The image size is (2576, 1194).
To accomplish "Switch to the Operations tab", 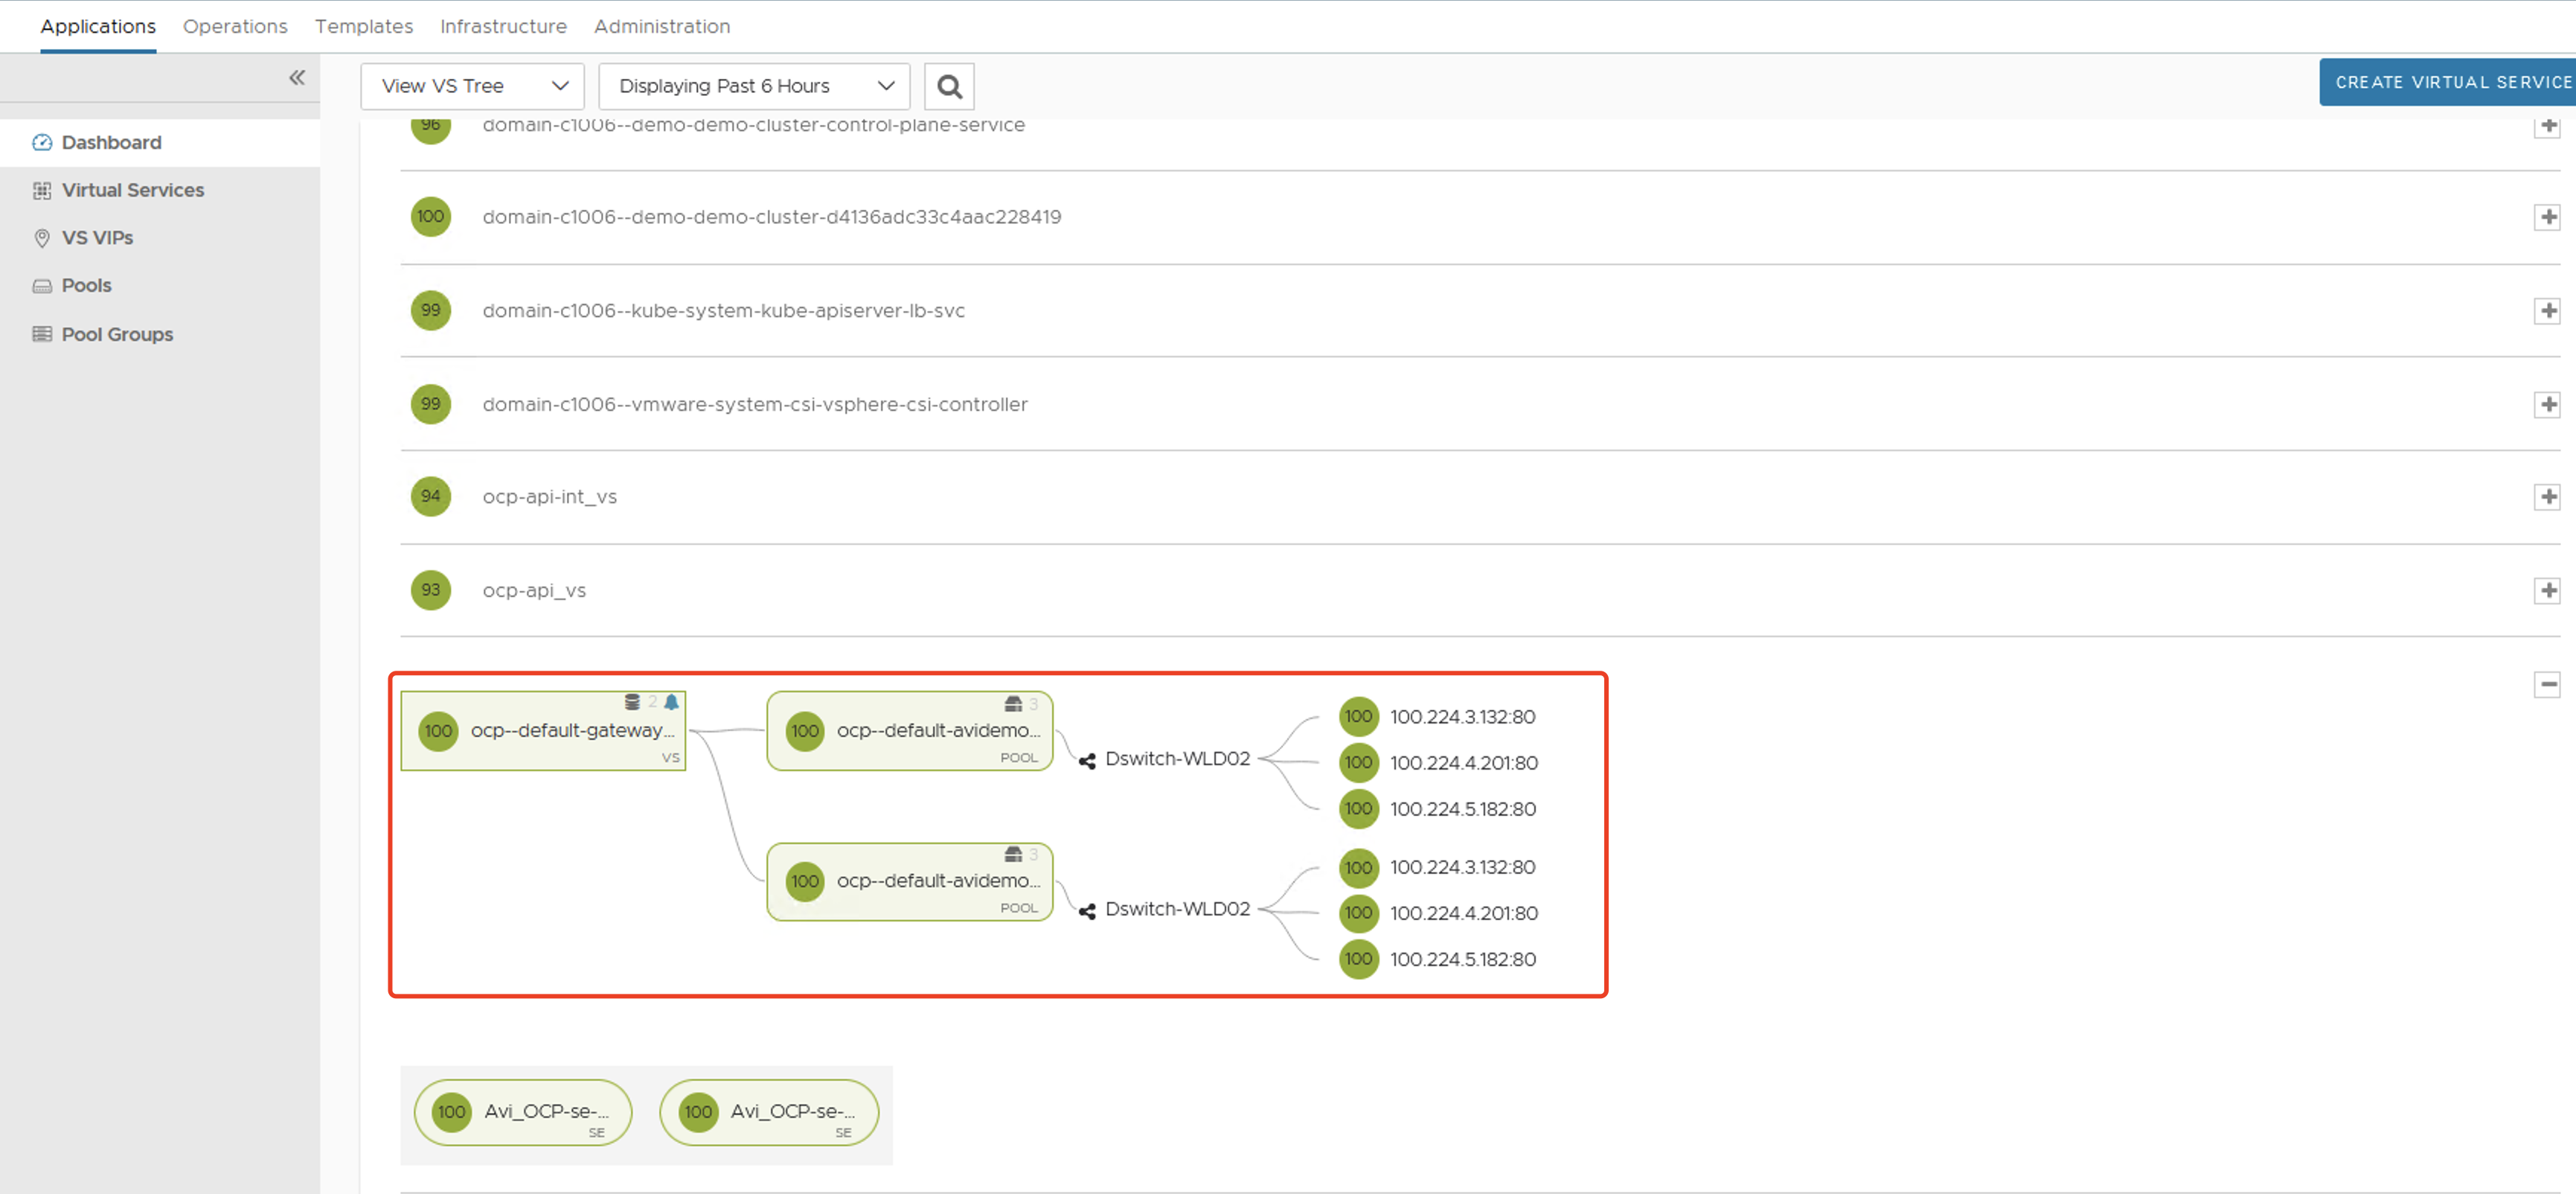I will tap(235, 26).
